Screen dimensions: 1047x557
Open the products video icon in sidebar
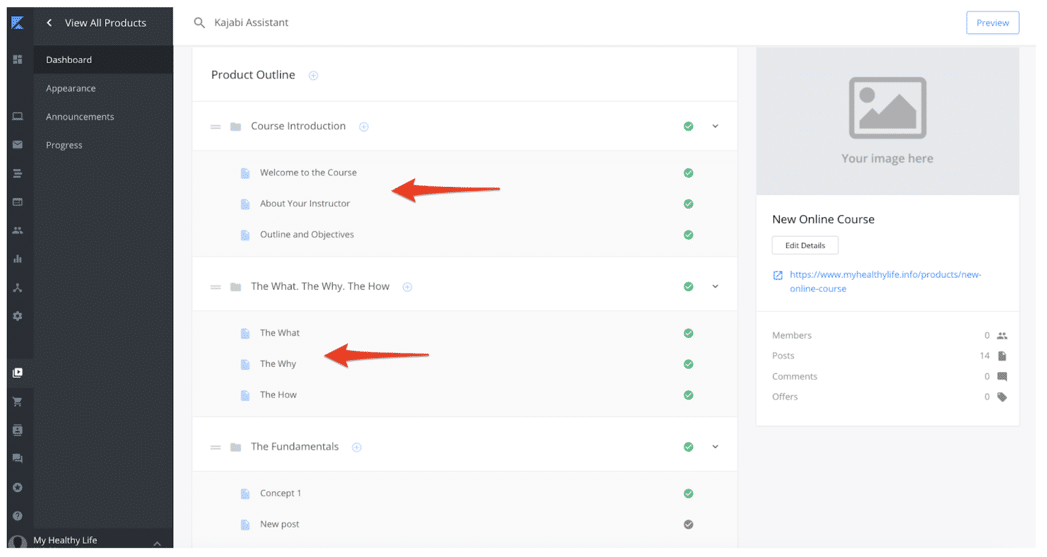tap(17, 373)
